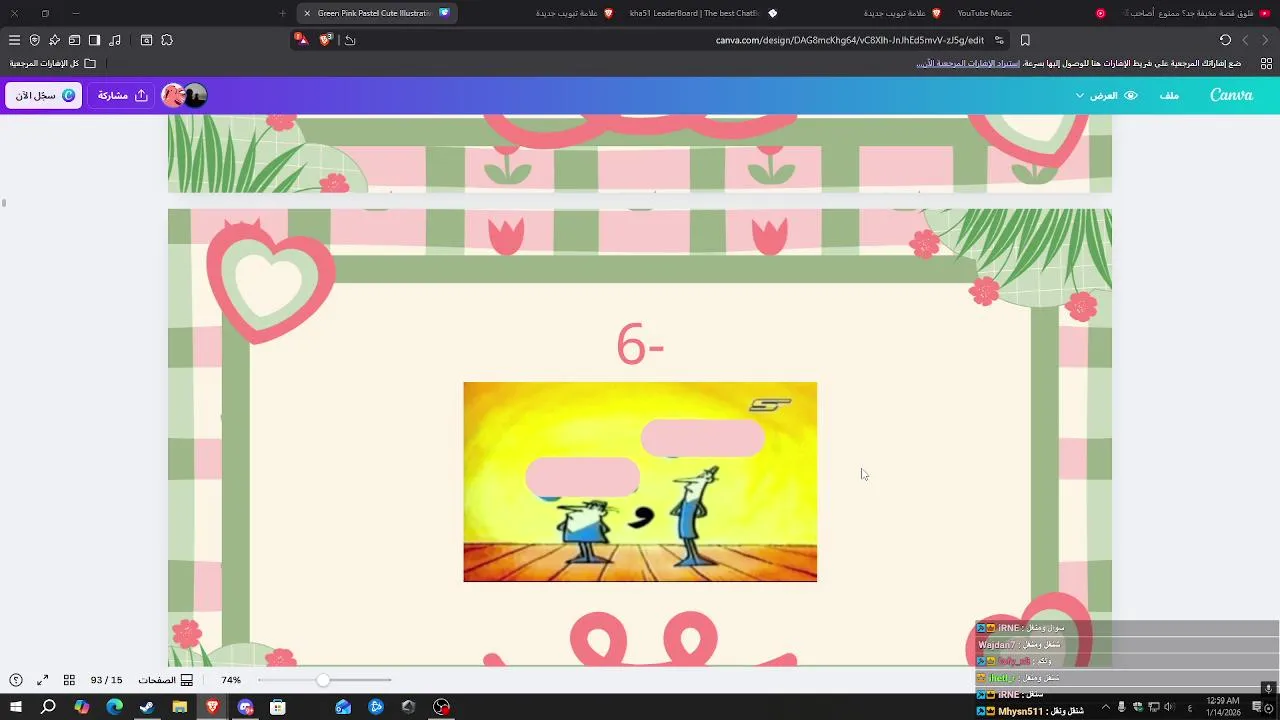This screenshot has height=720, width=1280.
Task: Bookmark this page with the bookmark icon
Action: pyautogui.click(x=1025, y=40)
